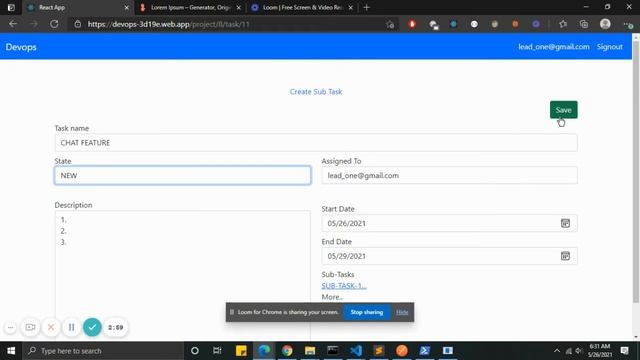Image resolution: width=640 pixels, height=360 pixels.
Task: Toggle the Loom camera button
Action: 30,327
